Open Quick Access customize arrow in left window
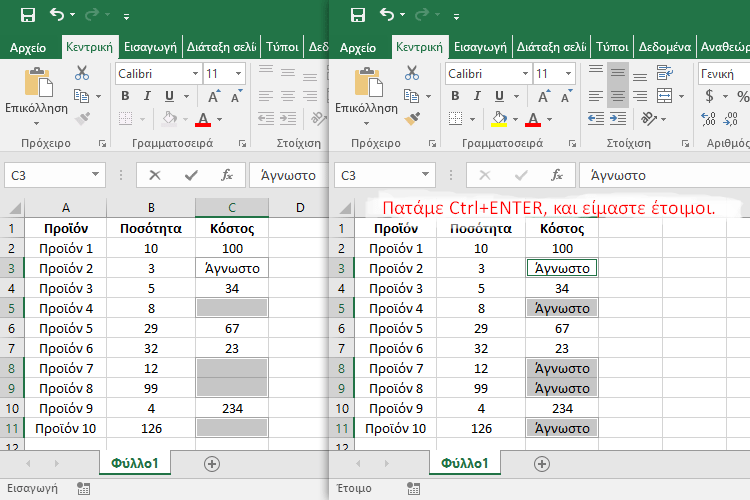Screen dimensions: 750x500 point(126,17)
